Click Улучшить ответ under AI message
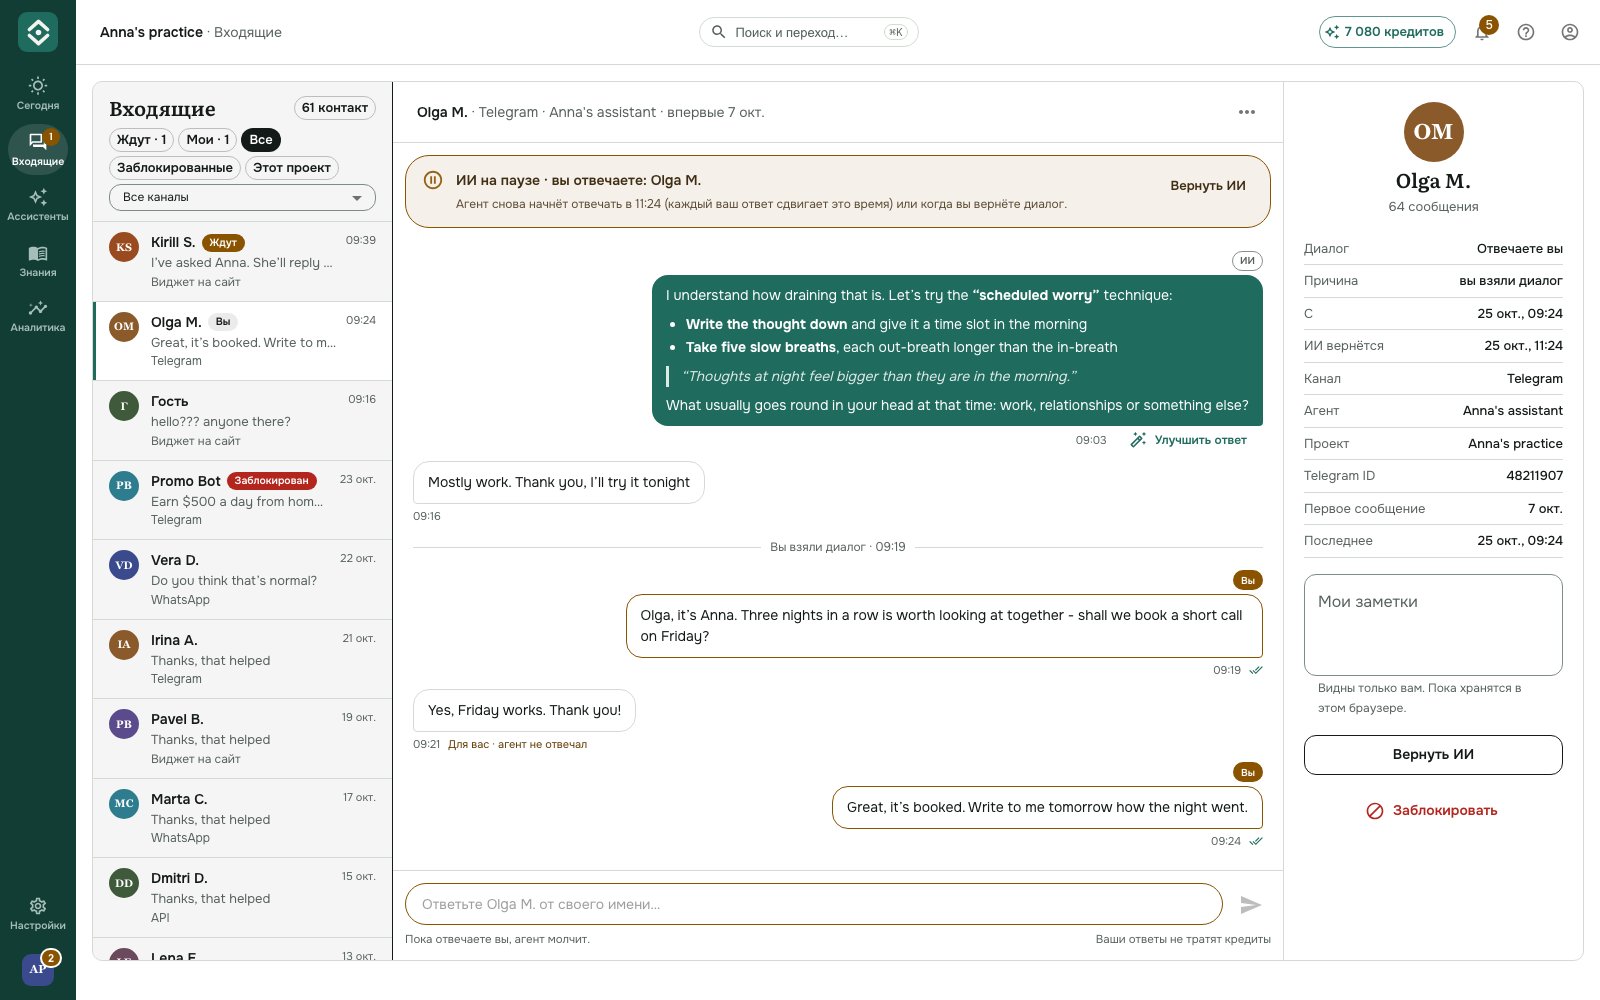The image size is (1600, 1000). (1189, 440)
